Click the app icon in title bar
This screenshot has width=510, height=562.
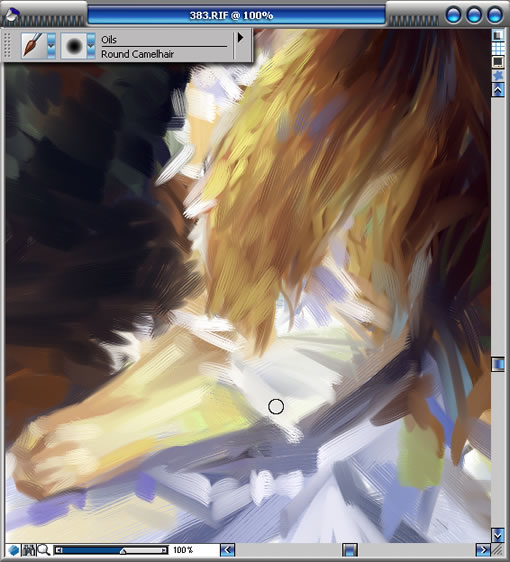coord(12,14)
